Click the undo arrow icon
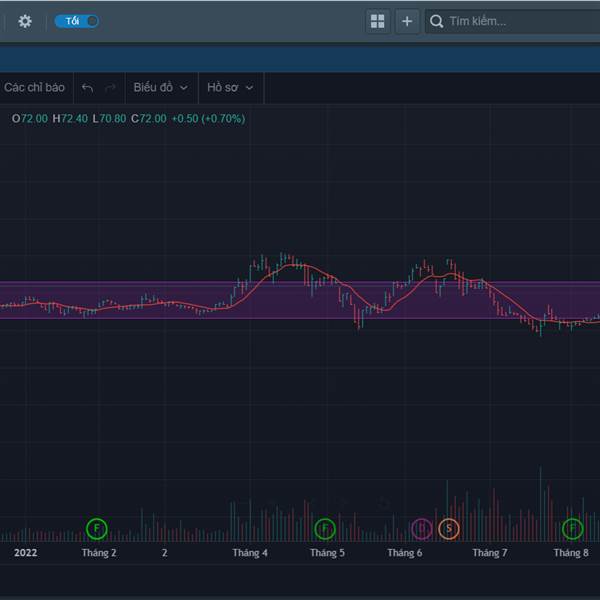 pyautogui.click(x=88, y=88)
